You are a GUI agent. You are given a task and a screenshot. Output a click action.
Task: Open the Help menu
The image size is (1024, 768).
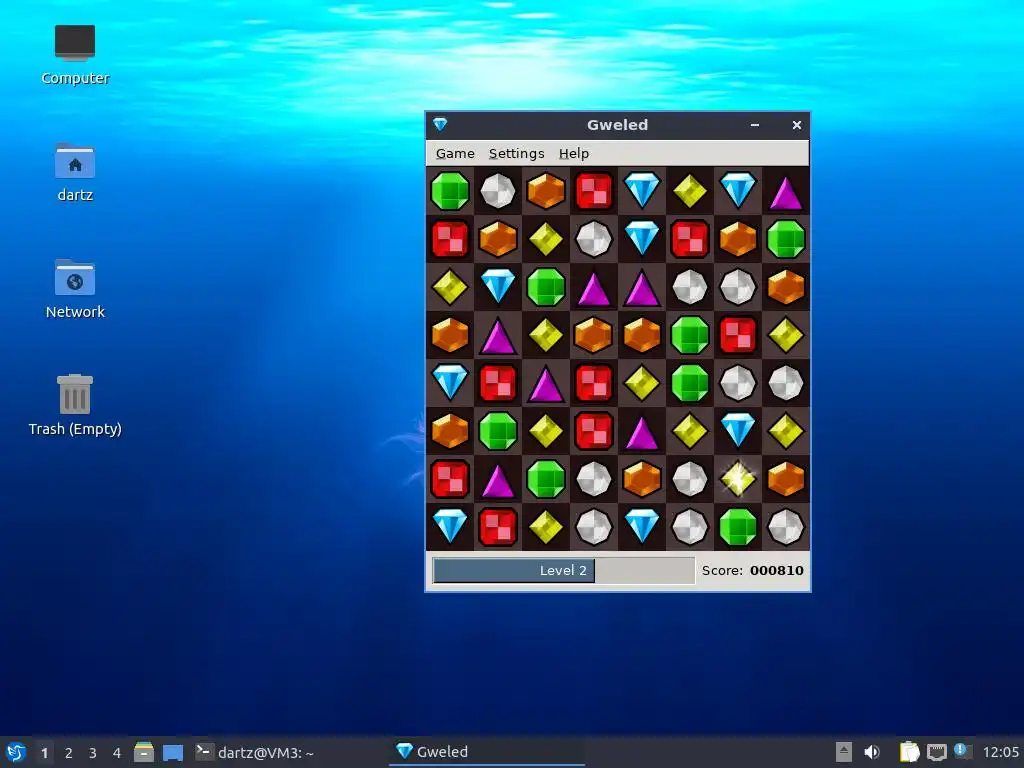pos(574,153)
